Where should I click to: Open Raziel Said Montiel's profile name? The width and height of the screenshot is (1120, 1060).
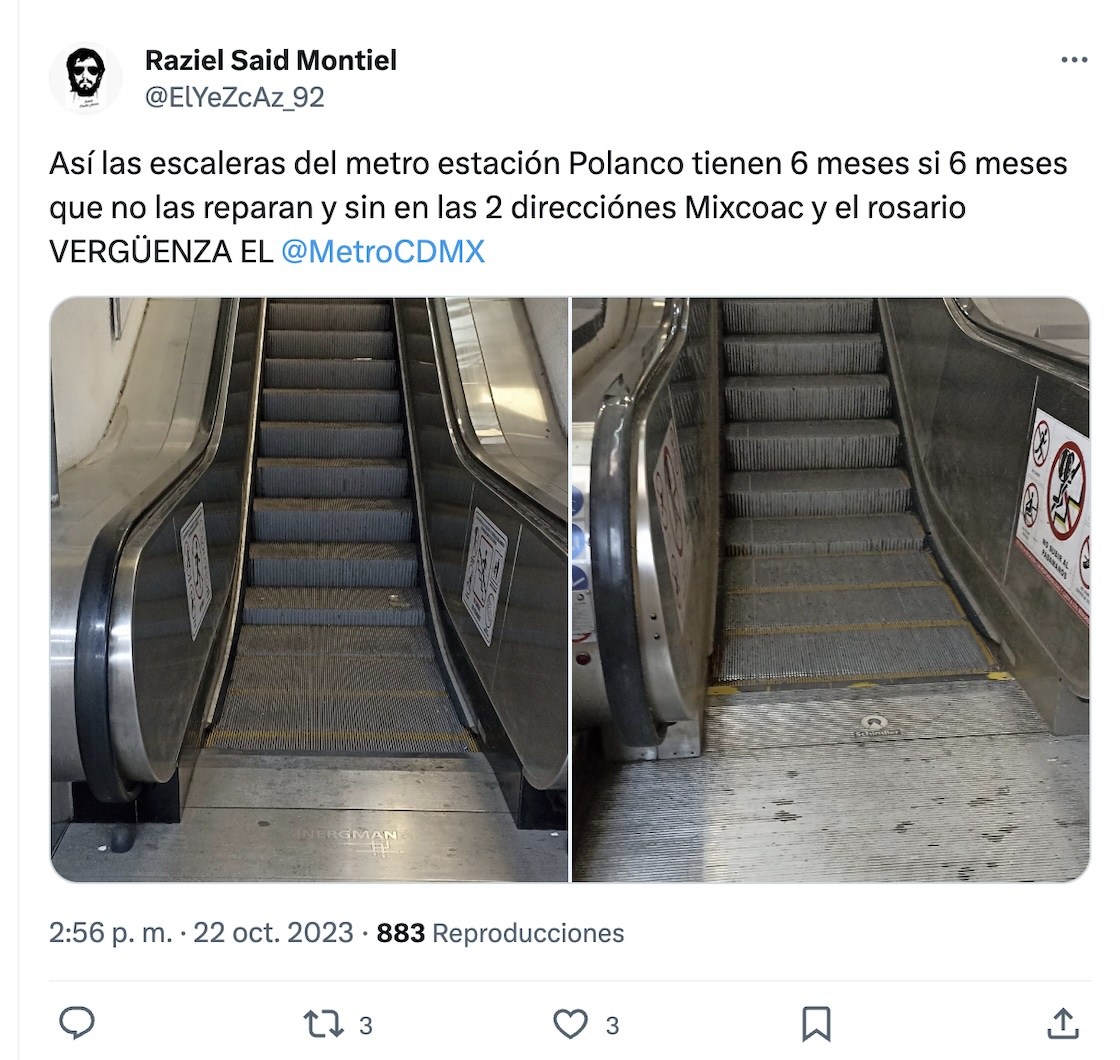271,60
